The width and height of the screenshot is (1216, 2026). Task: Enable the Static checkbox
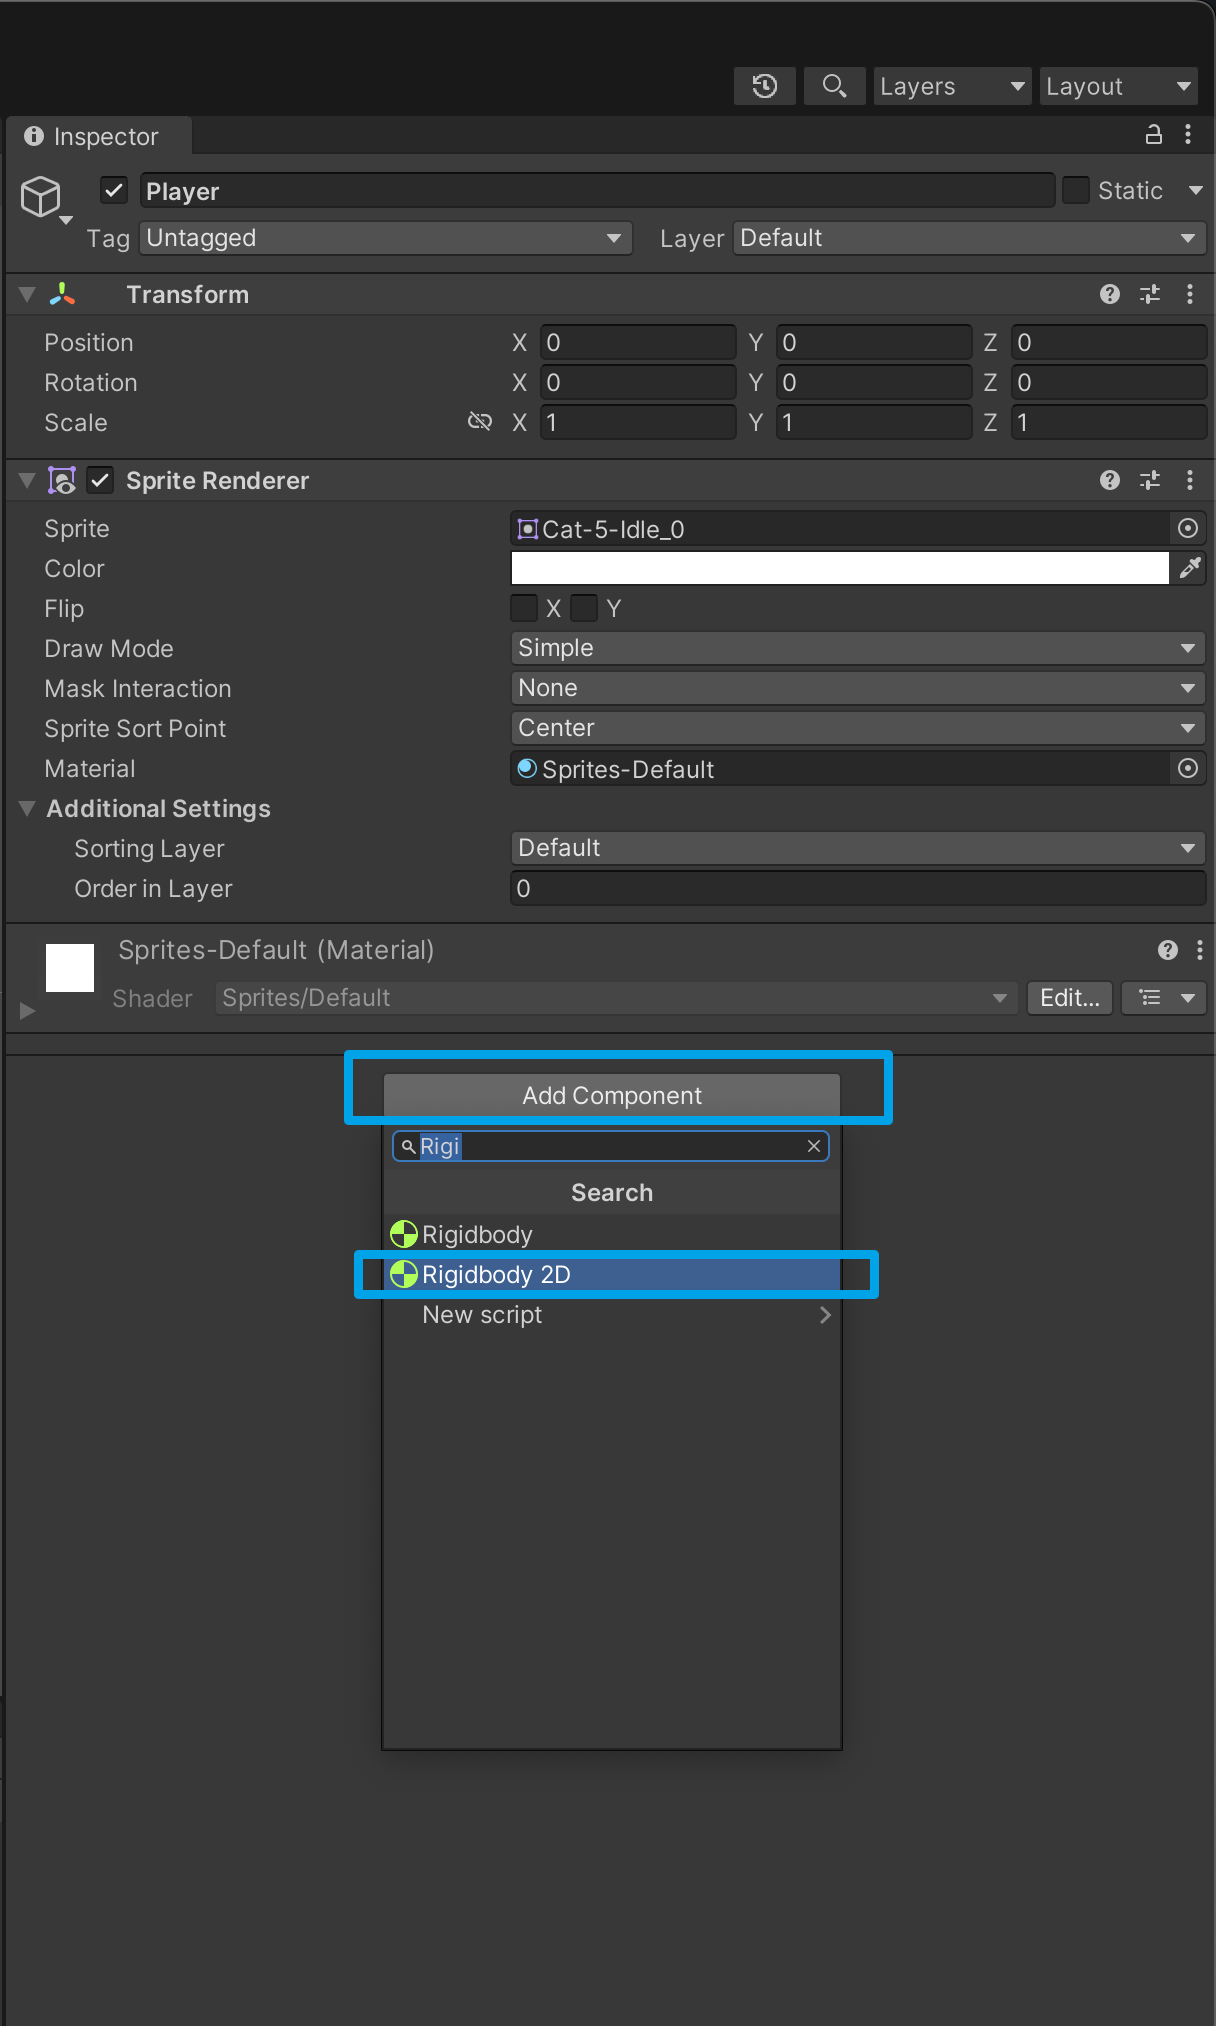pyautogui.click(x=1076, y=190)
